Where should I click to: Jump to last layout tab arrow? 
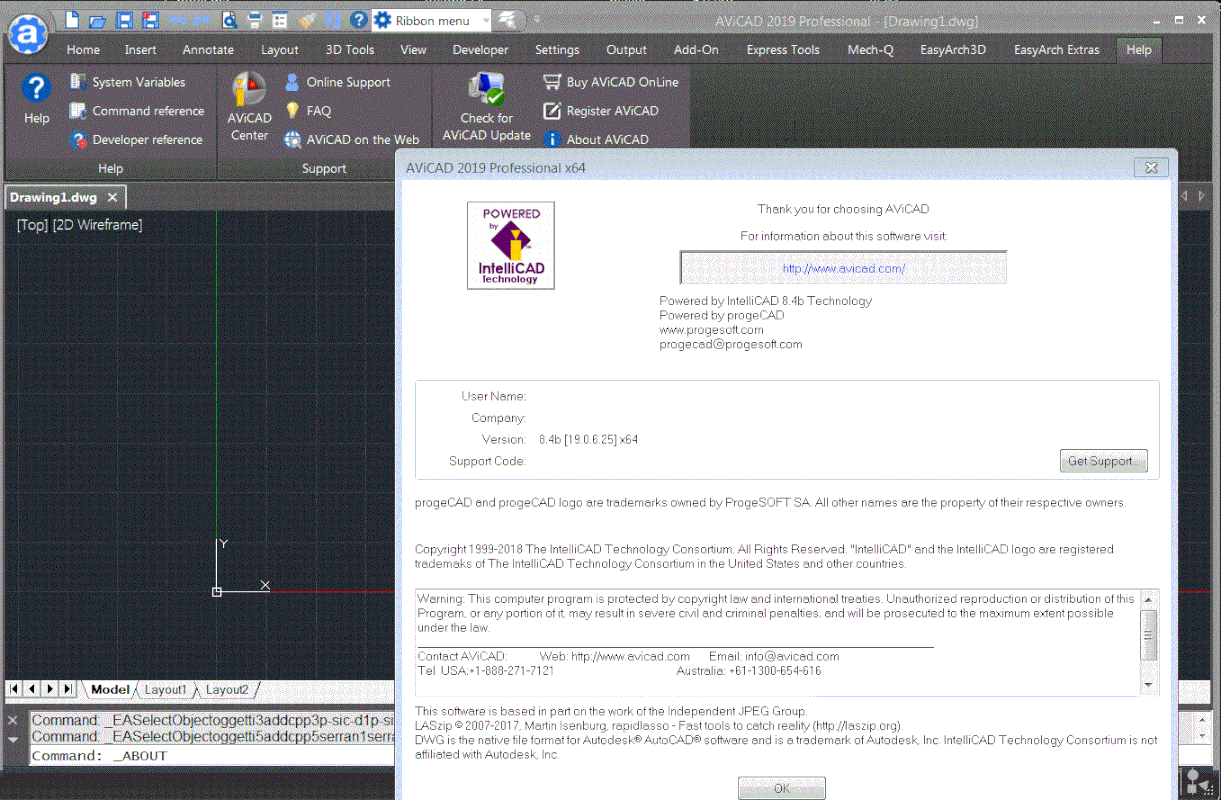pyautogui.click(x=66, y=689)
